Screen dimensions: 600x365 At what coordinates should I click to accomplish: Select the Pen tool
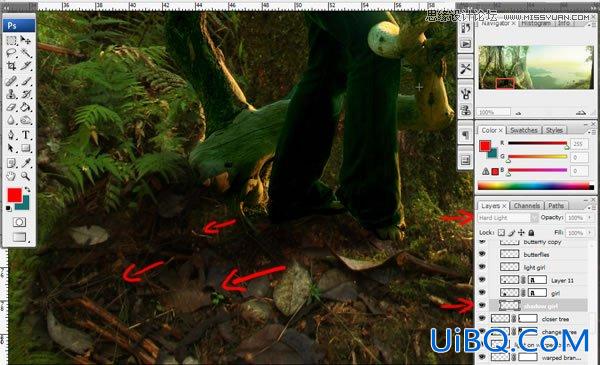11,135
